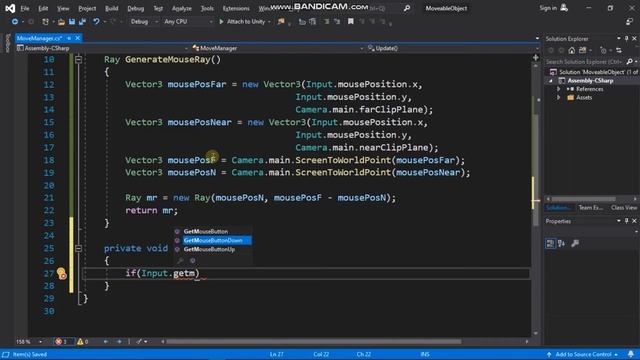Click previous issue arrow in editor footer
The height and width of the screenshot is (360, 640).
(x=106, y=342)
